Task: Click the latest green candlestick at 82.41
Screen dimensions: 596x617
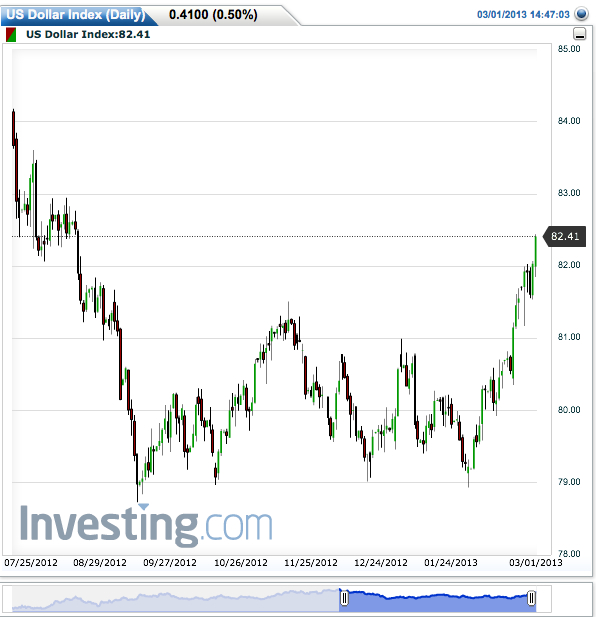Action: [x=535, y=251]
